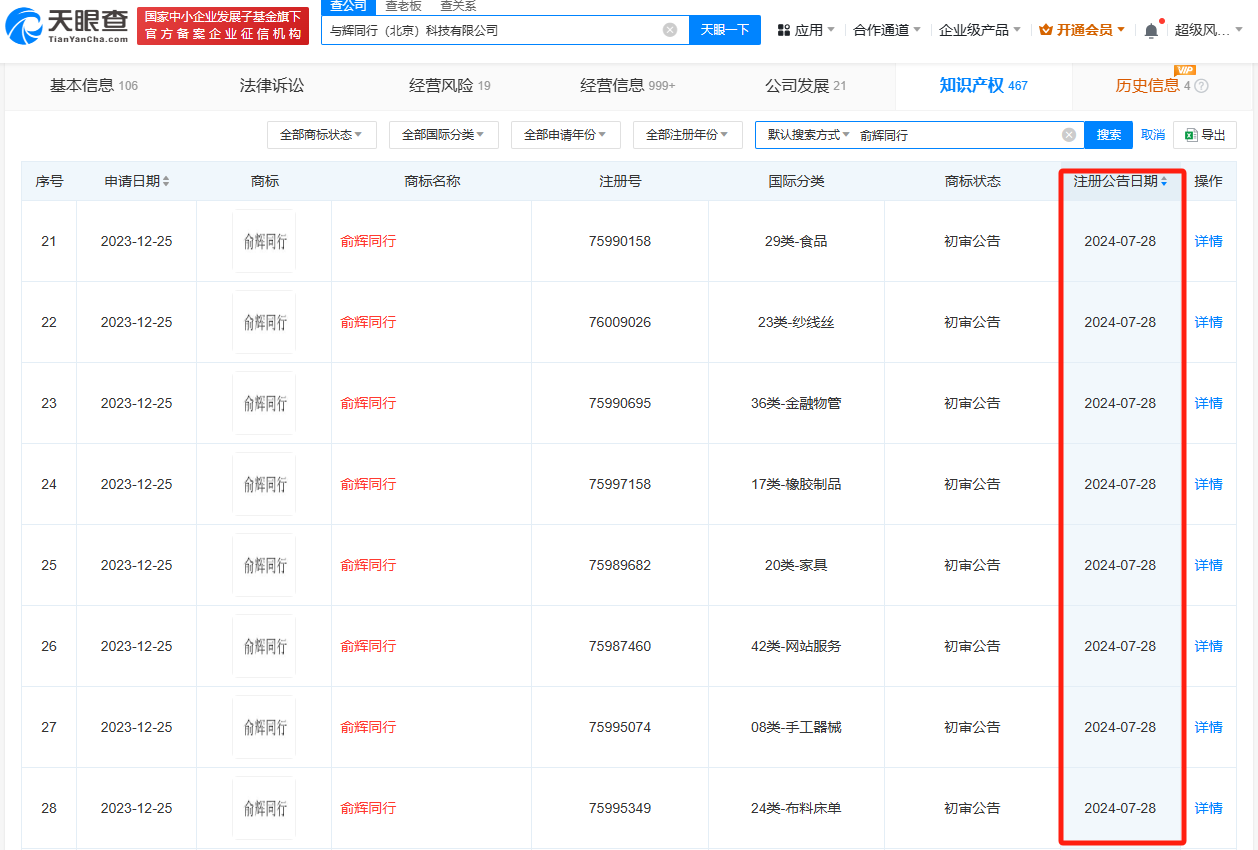This screenshot has width=1258, height=850.
Task: Clear the 俞辉同行 keyword via its x icon
Action: click(x=1068, y=135)
